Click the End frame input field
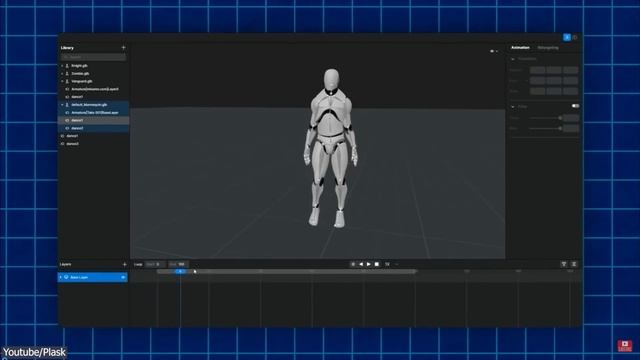The image size is (640, 360). pyautogui.click(x=178, y=264)
